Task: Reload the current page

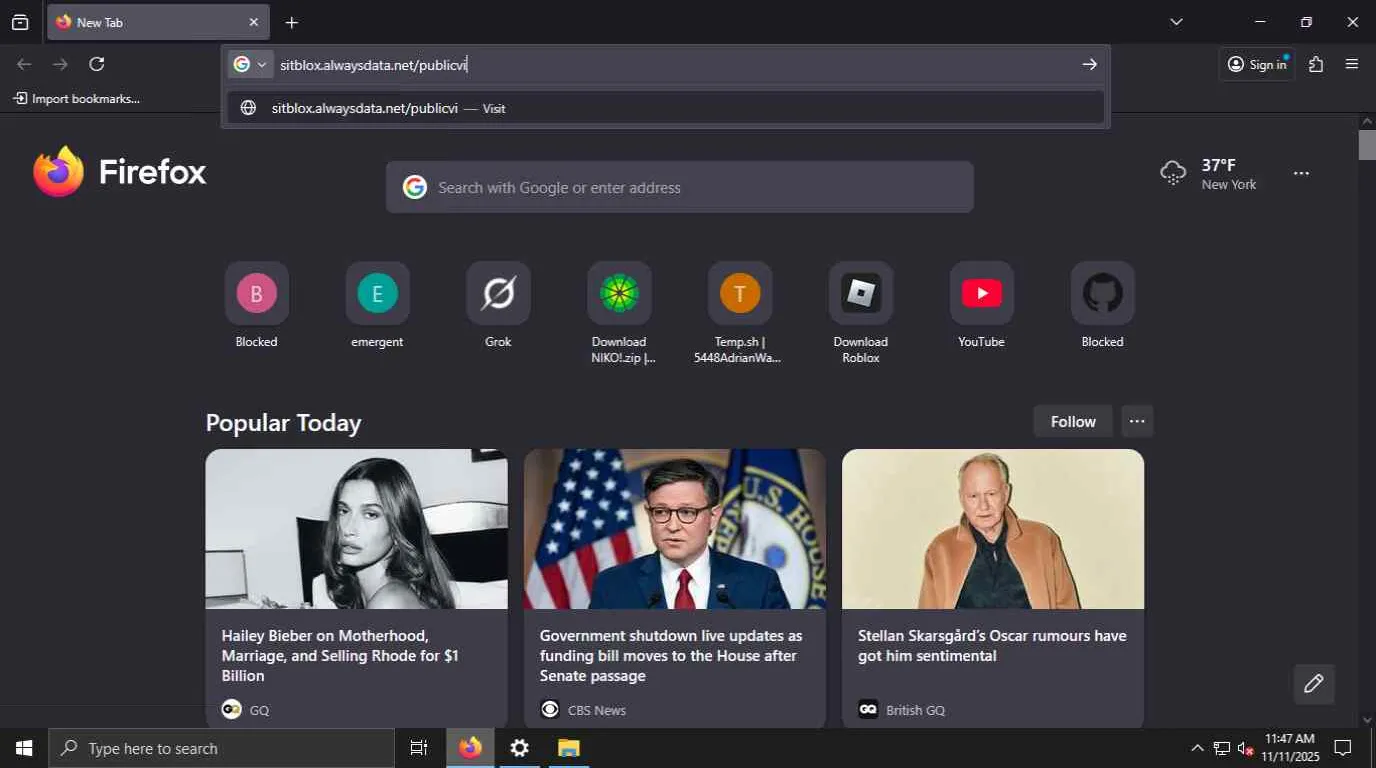Action: (x=97, y=64)
